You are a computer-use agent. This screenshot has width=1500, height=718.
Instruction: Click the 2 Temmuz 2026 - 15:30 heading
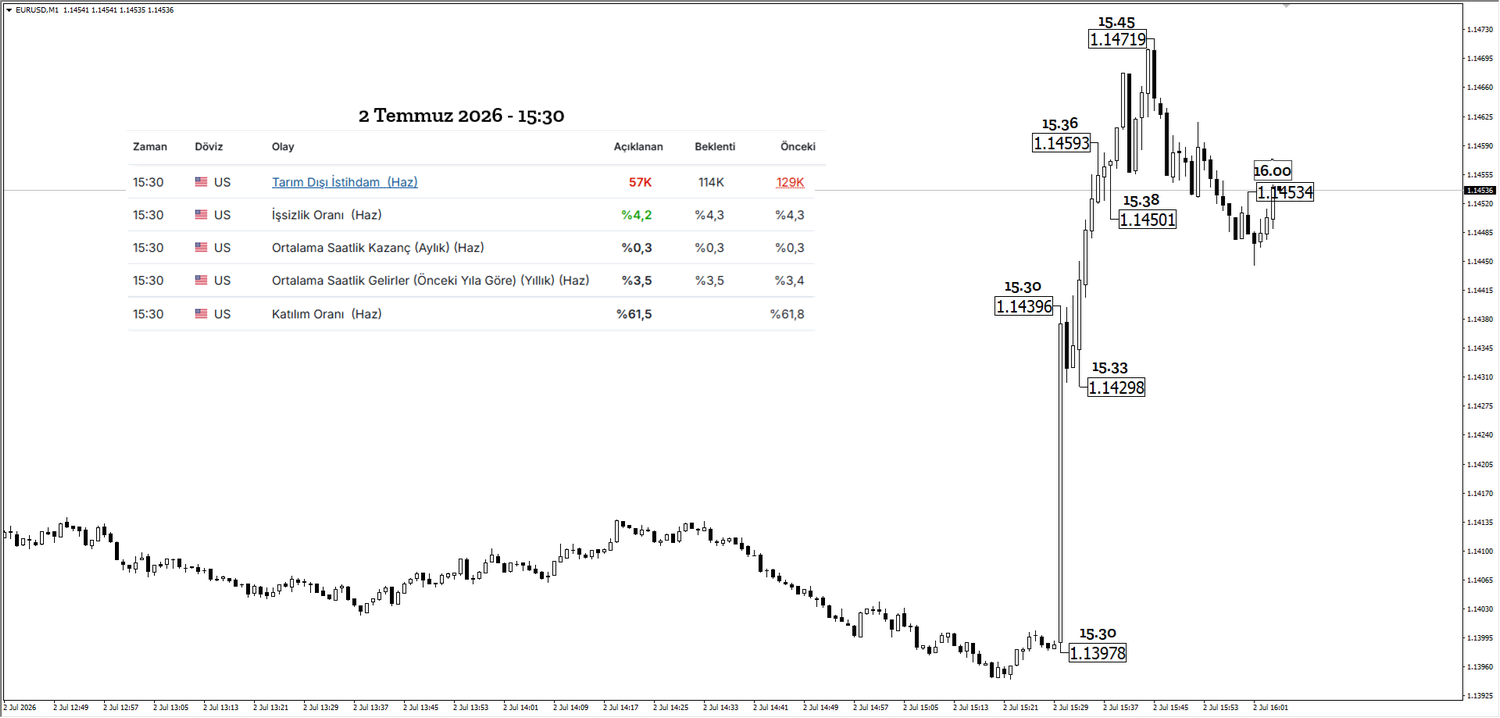point(462,116)
